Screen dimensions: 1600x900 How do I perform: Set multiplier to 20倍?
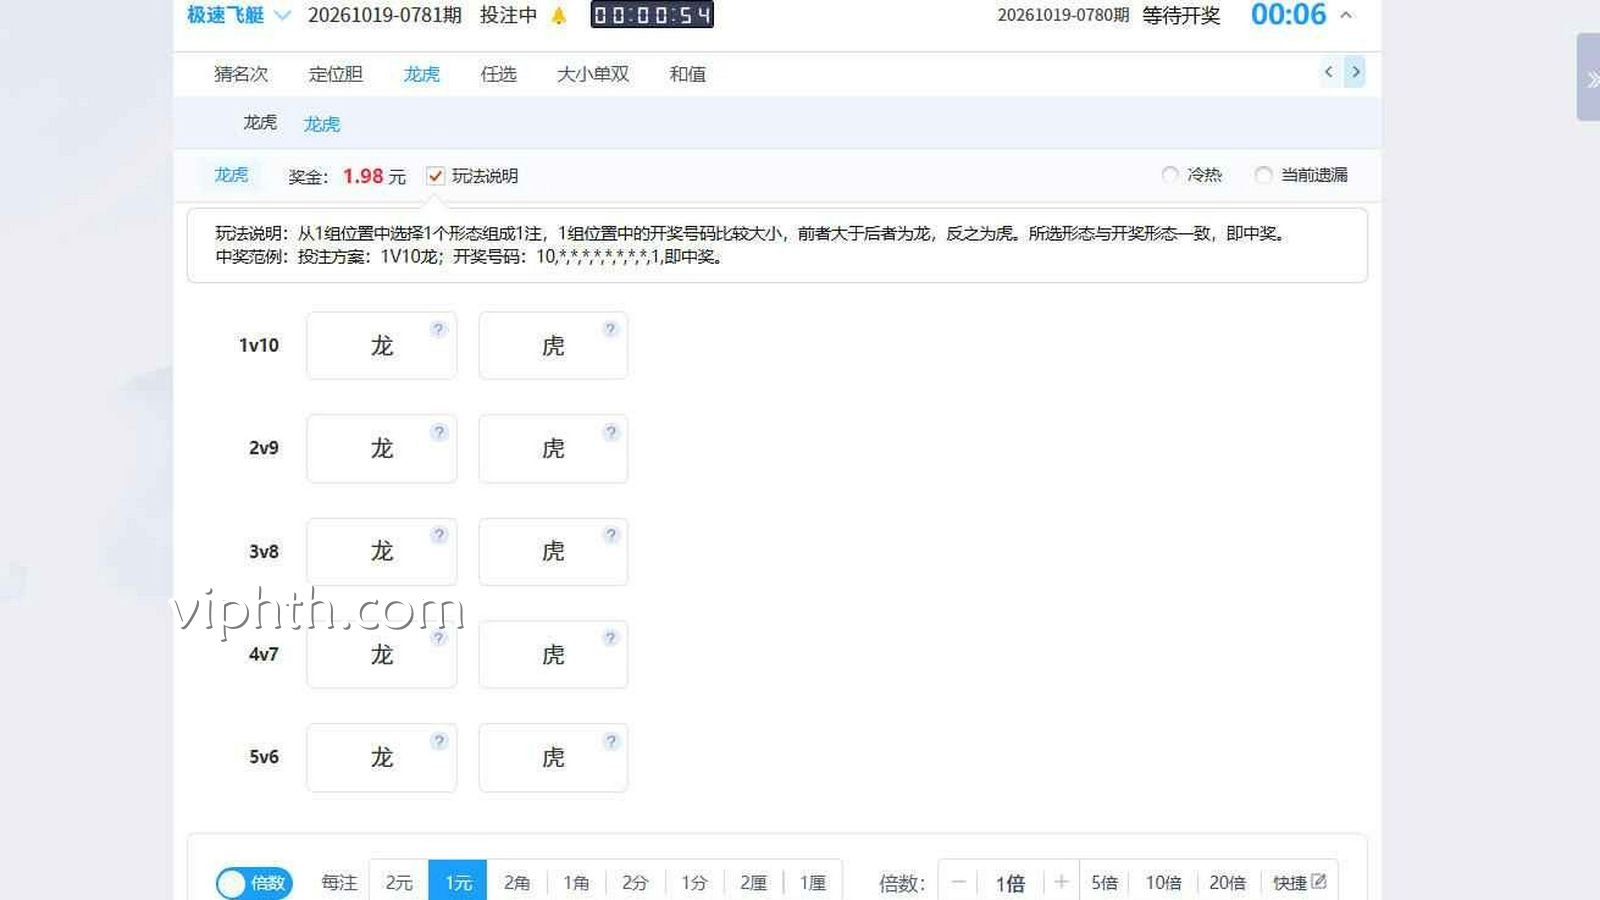point(1227,882)
